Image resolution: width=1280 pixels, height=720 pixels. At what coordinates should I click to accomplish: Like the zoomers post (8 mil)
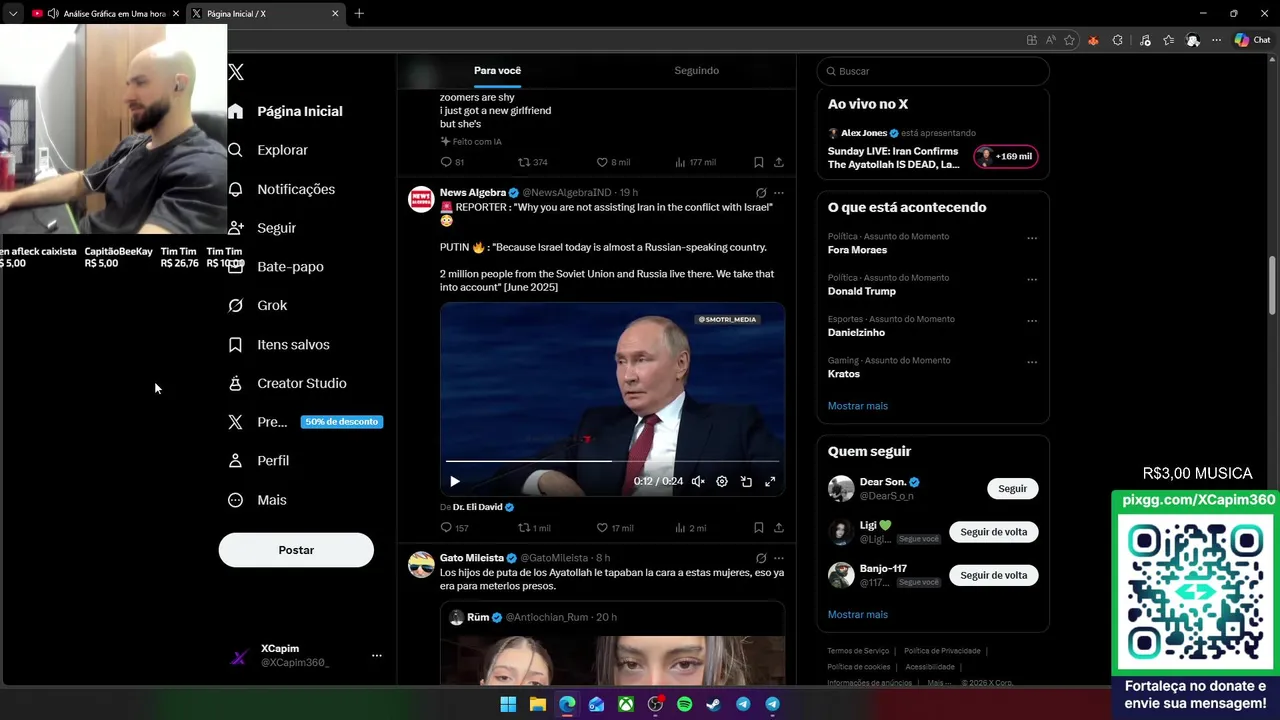[613, 162]
